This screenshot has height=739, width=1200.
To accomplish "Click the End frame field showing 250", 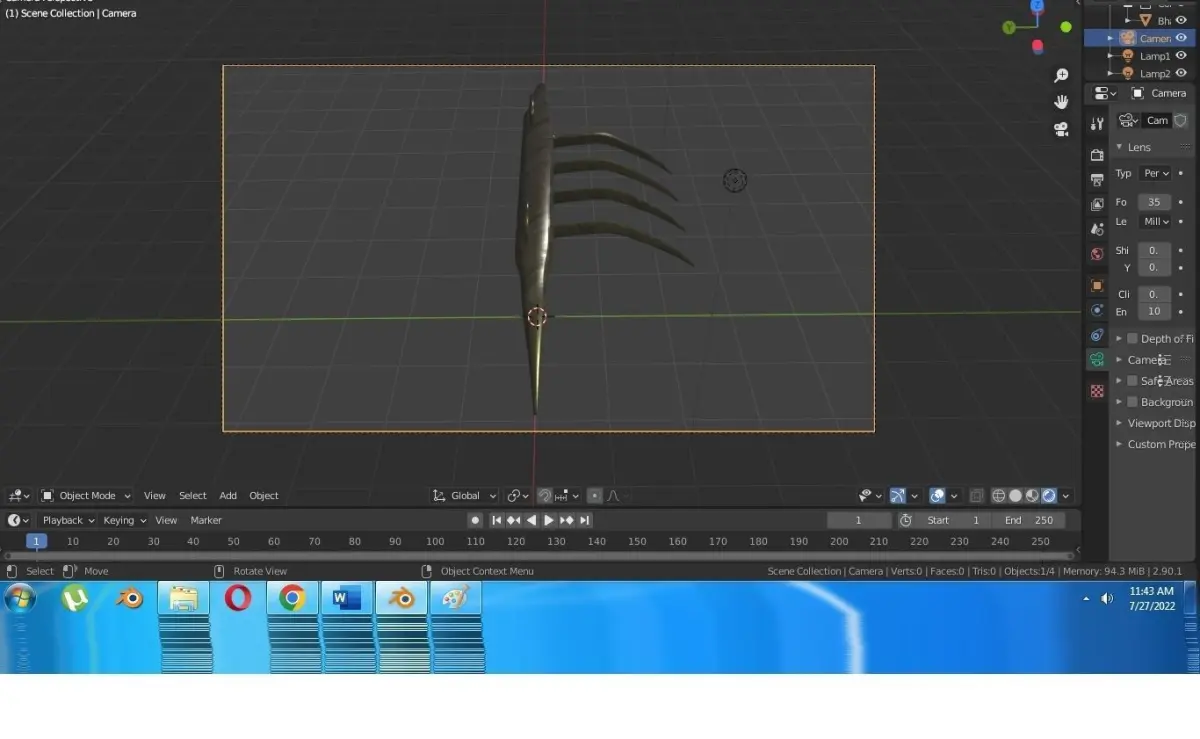I will [x=1029, y=520].
